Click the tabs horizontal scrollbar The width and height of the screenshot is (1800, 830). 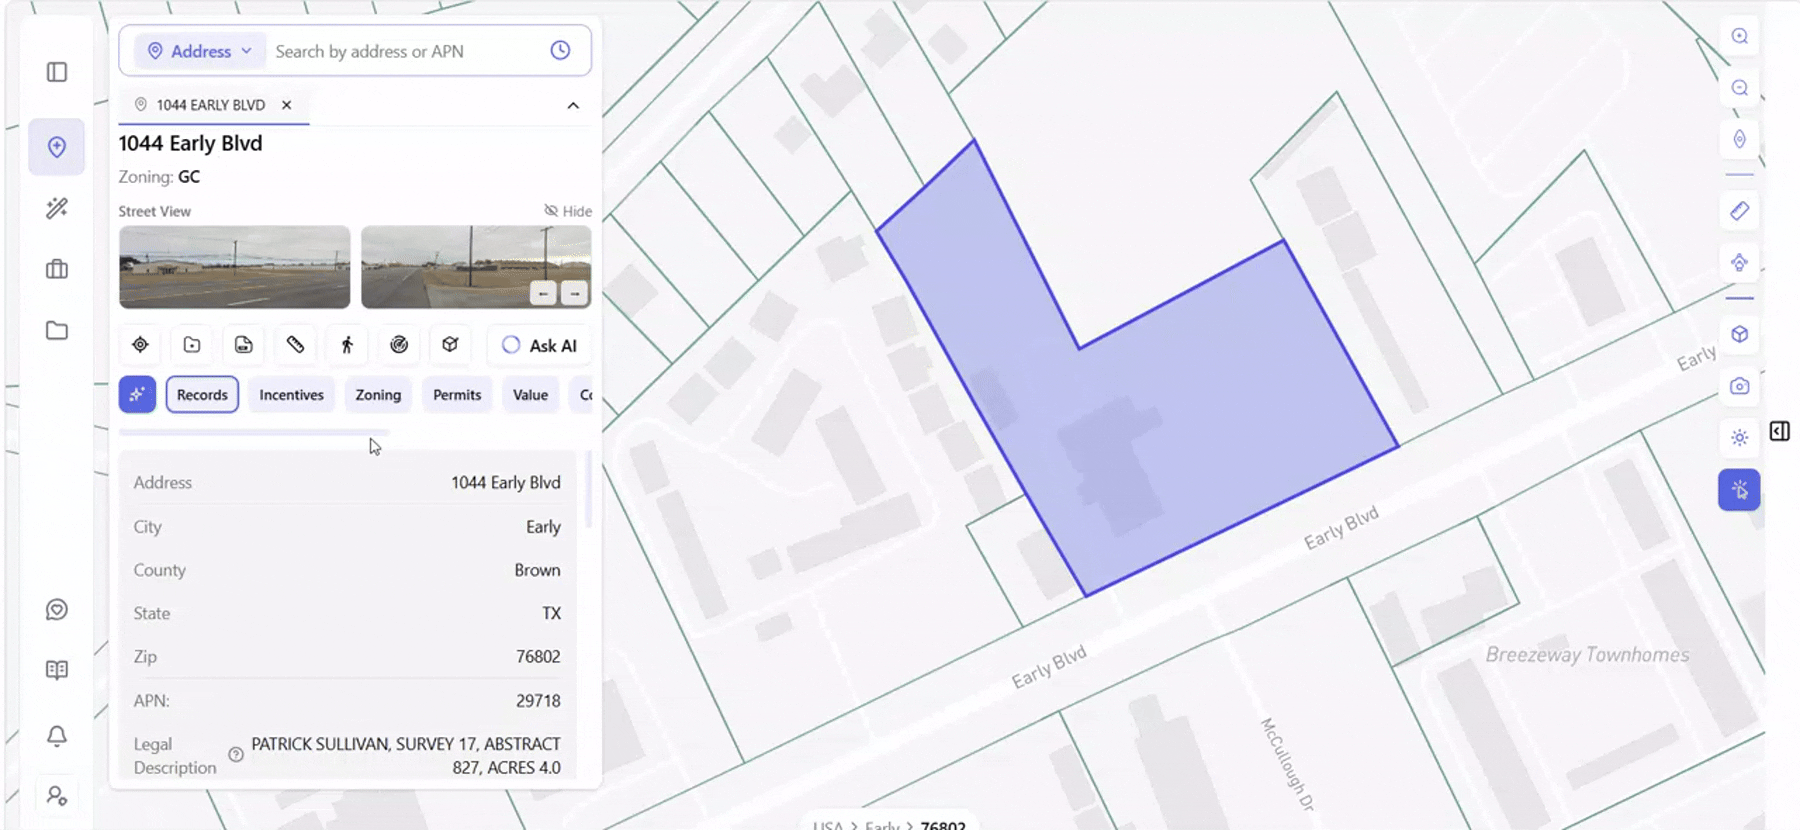pyautogui.click(x=253, y=432)
